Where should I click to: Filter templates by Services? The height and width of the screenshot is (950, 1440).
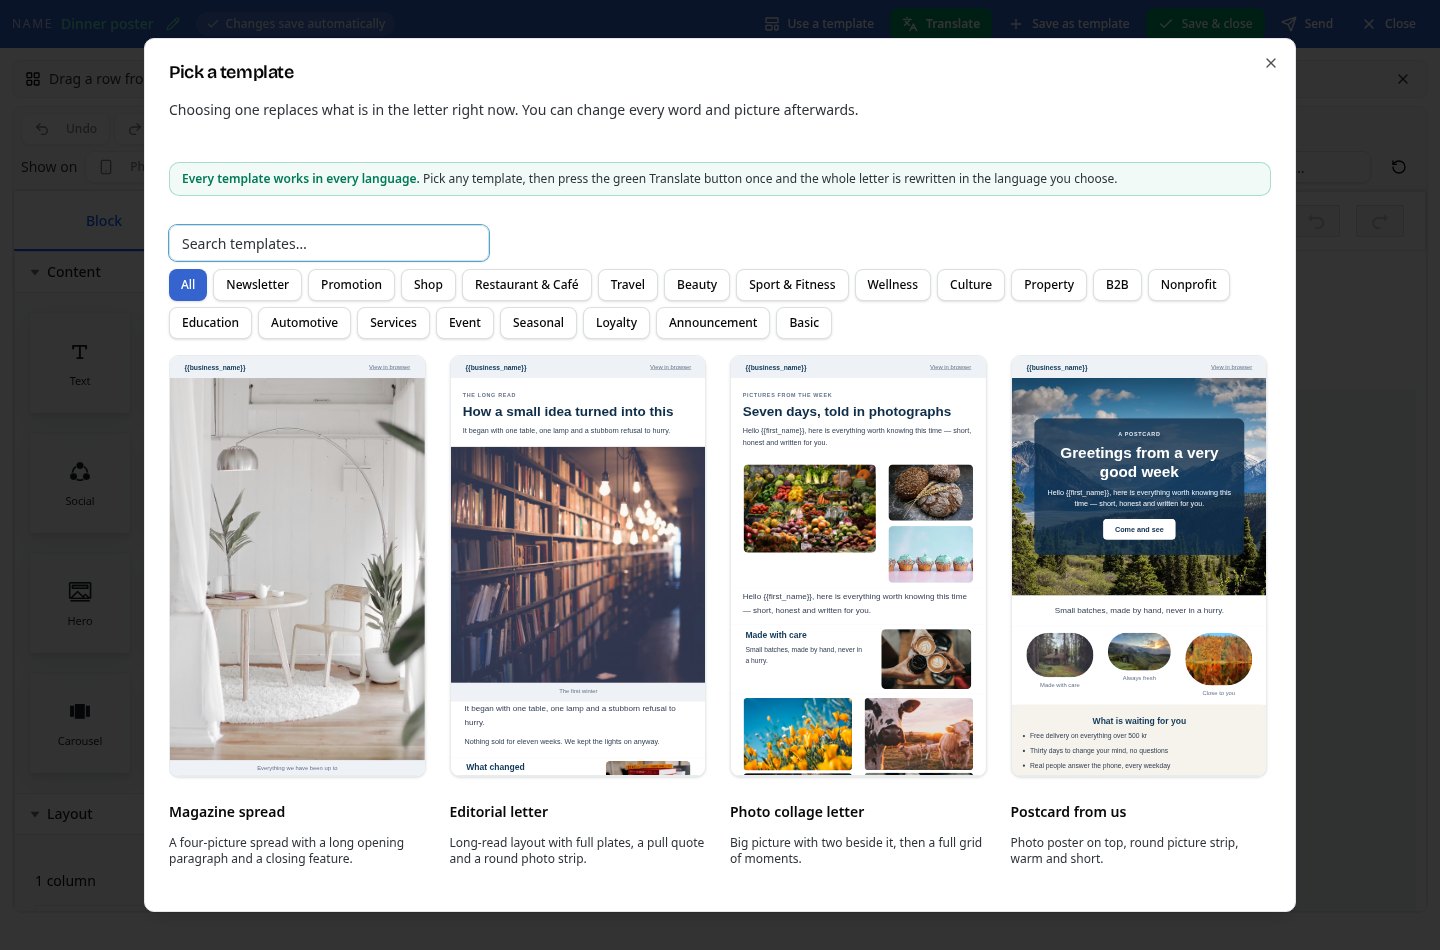pyautogui.click(x=393, y=323)
